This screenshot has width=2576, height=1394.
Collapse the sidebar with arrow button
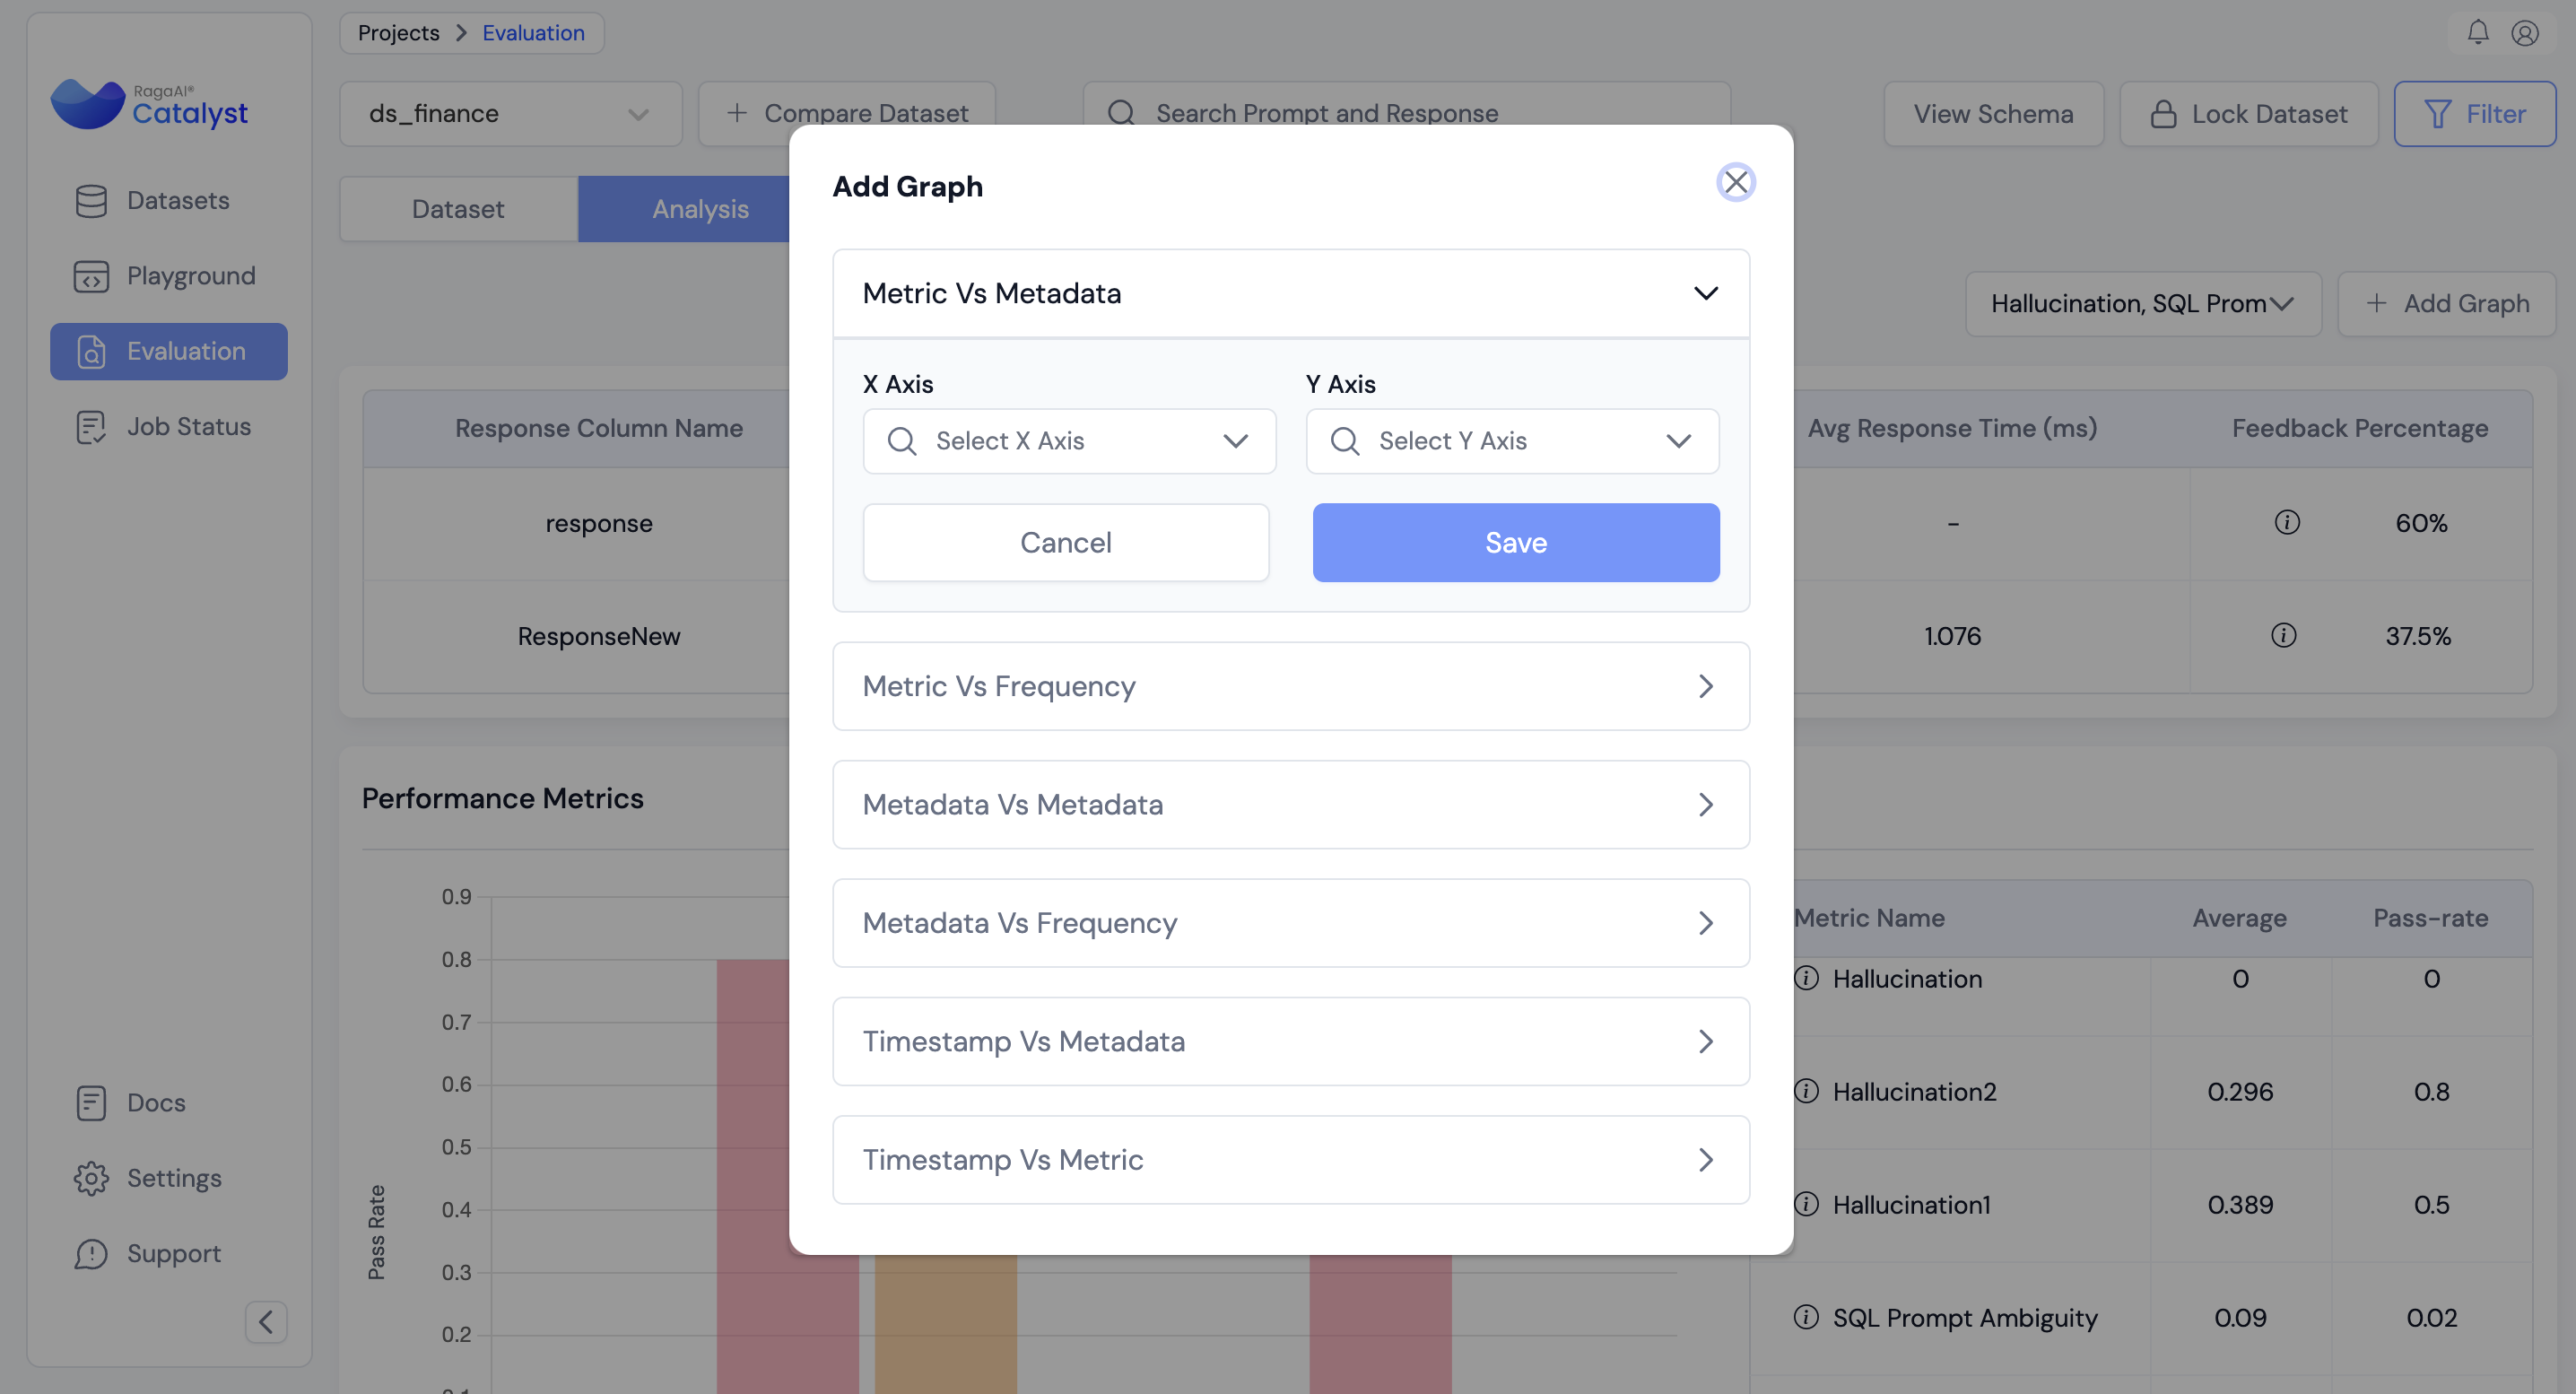click(266, 1322)
